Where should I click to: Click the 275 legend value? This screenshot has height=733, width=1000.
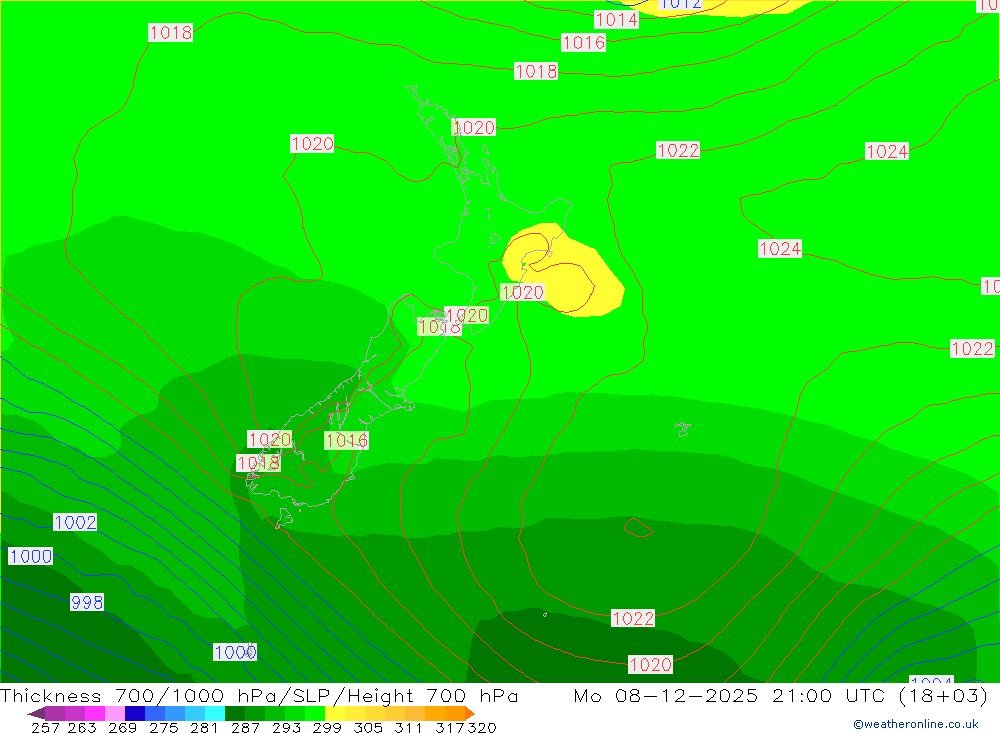163,728
